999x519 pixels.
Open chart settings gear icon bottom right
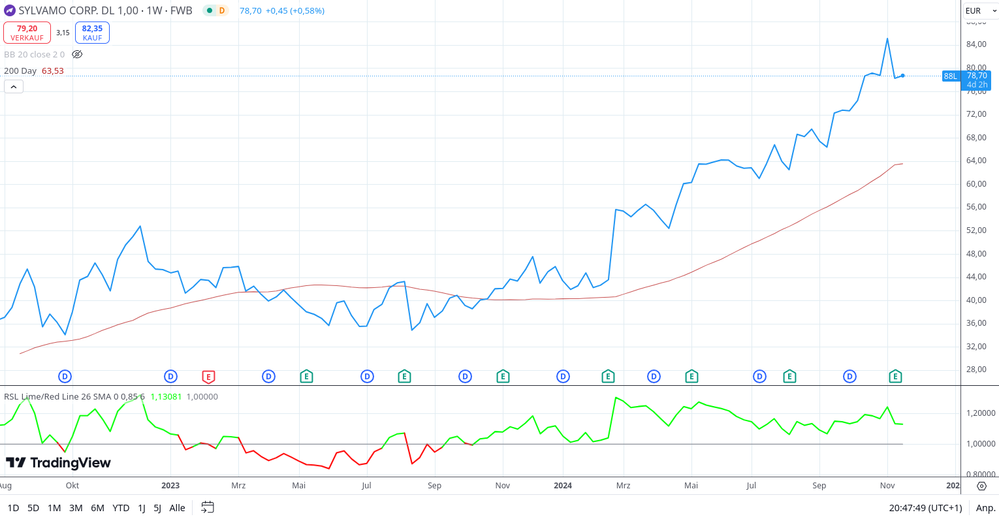point(981,486)
